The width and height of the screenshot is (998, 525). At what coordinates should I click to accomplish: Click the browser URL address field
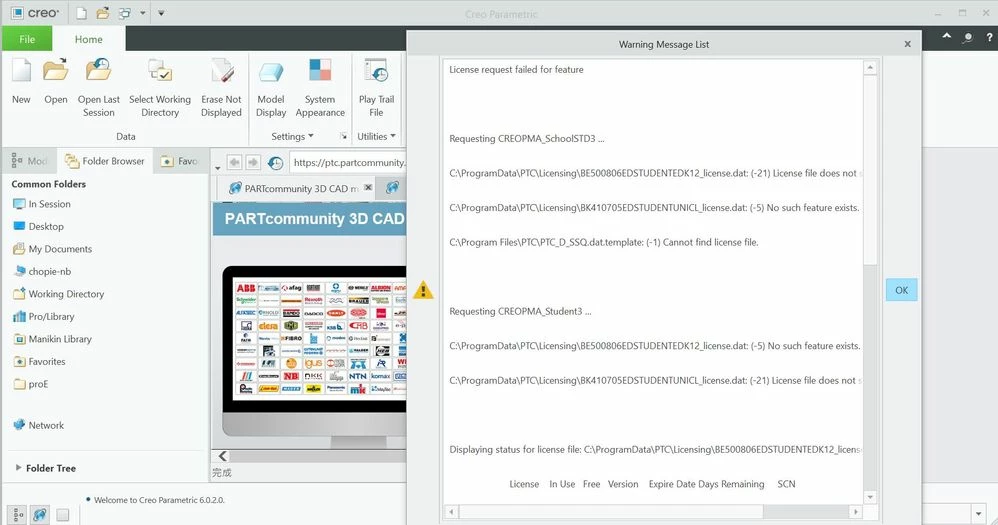(x=348, y=163)
